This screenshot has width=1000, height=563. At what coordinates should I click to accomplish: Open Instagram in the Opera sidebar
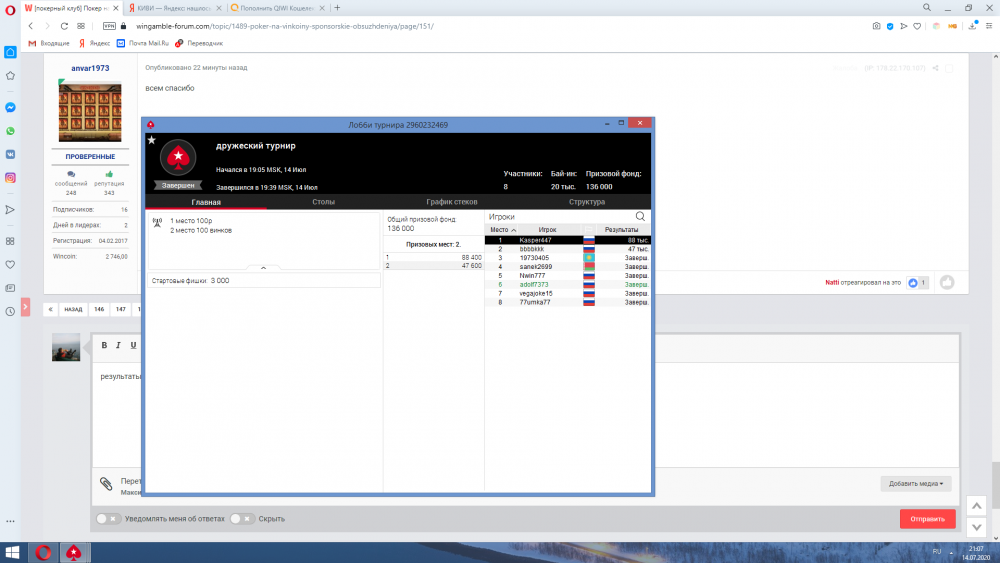tap(10, 178)
